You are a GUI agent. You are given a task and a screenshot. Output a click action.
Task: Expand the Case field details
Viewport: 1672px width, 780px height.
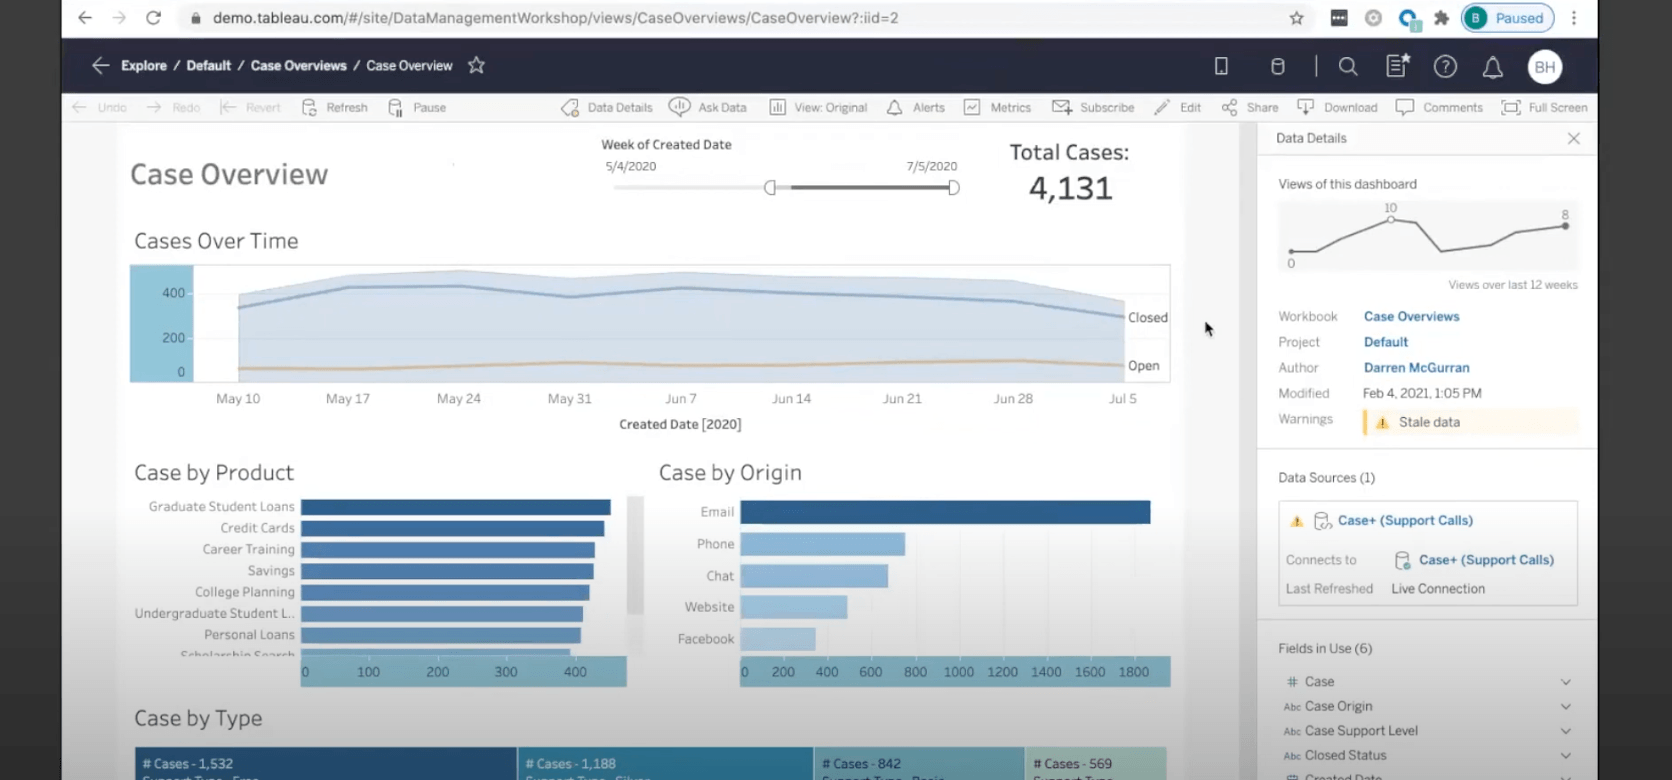tap(1565, 682)
